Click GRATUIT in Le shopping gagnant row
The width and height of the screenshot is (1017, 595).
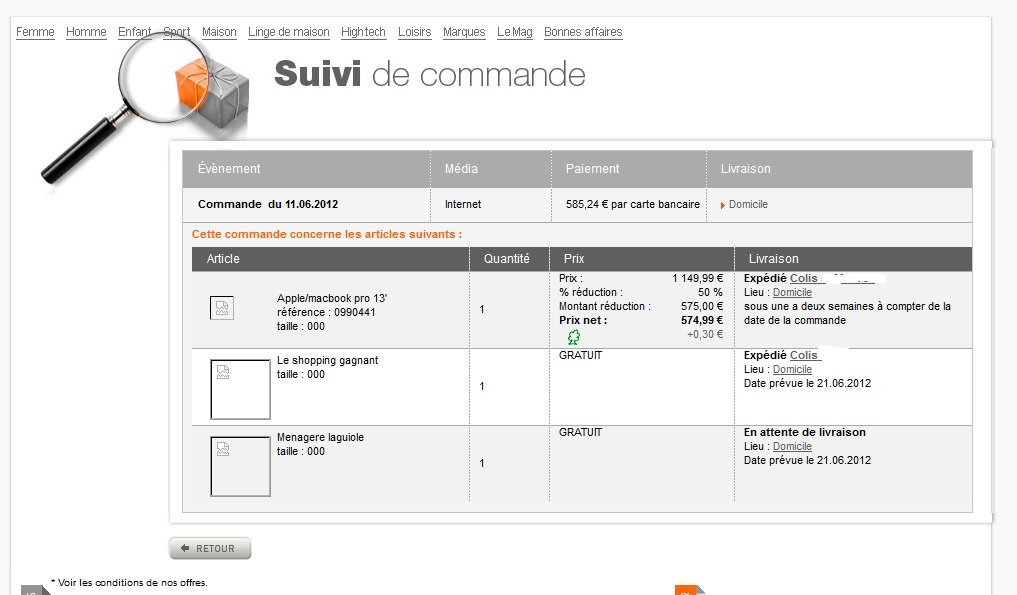pos(580,356)
